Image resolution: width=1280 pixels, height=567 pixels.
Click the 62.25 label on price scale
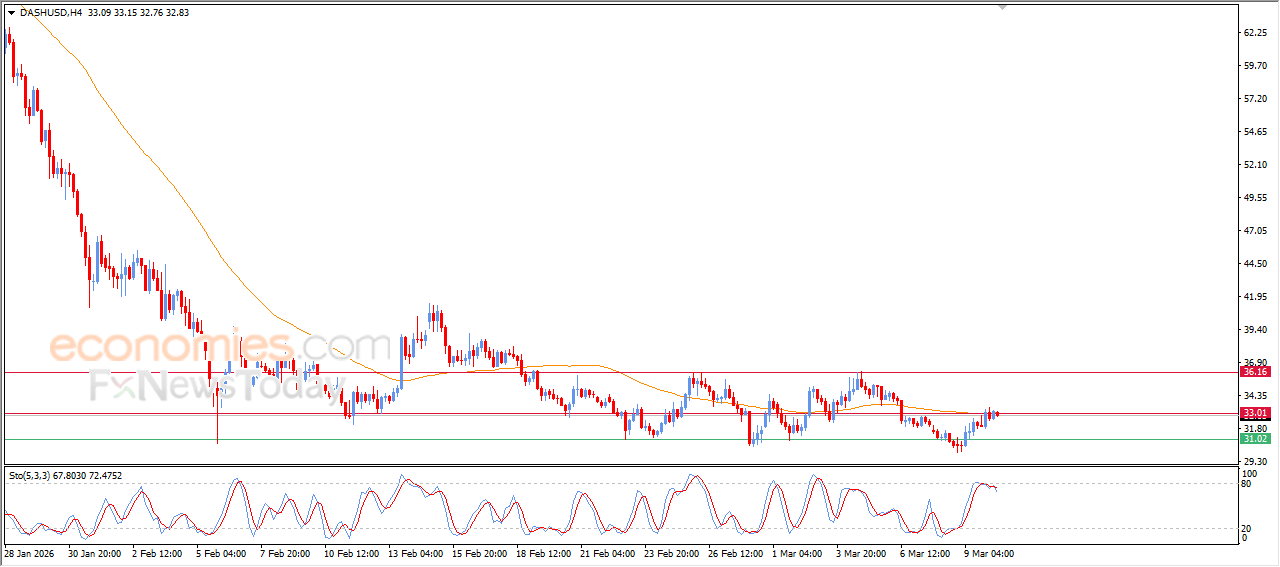pyautogui.click(x=1255, y=33)
